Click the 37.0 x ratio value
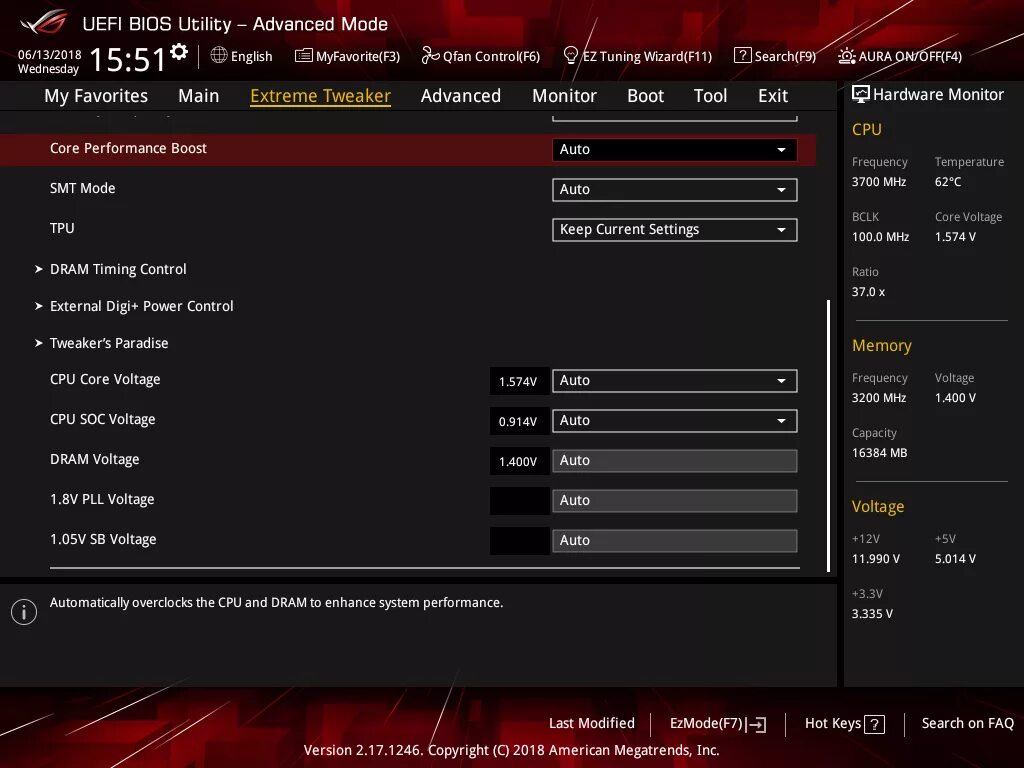 (868, 292)
